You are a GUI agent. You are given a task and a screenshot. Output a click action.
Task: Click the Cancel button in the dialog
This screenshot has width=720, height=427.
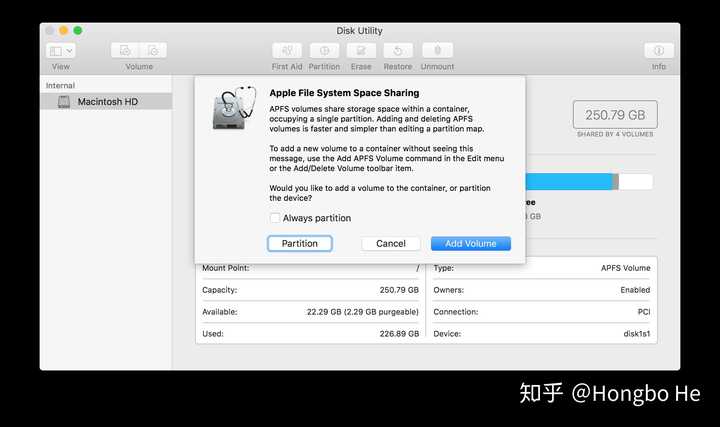coord(391,243)
